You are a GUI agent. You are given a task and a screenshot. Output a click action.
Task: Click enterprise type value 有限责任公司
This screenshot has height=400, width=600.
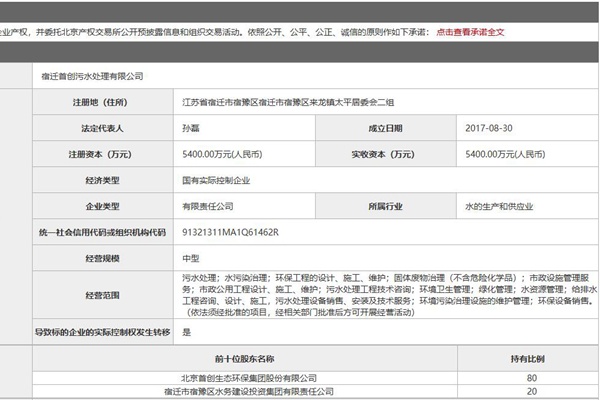(x=207, y=207)
